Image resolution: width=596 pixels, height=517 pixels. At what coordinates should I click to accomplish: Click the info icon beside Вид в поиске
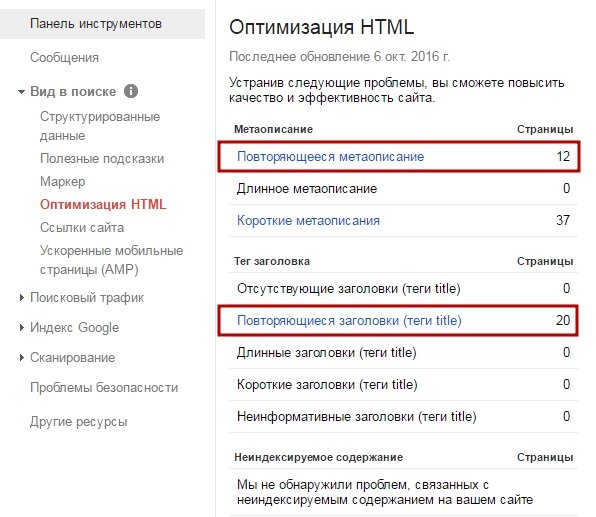131,91
